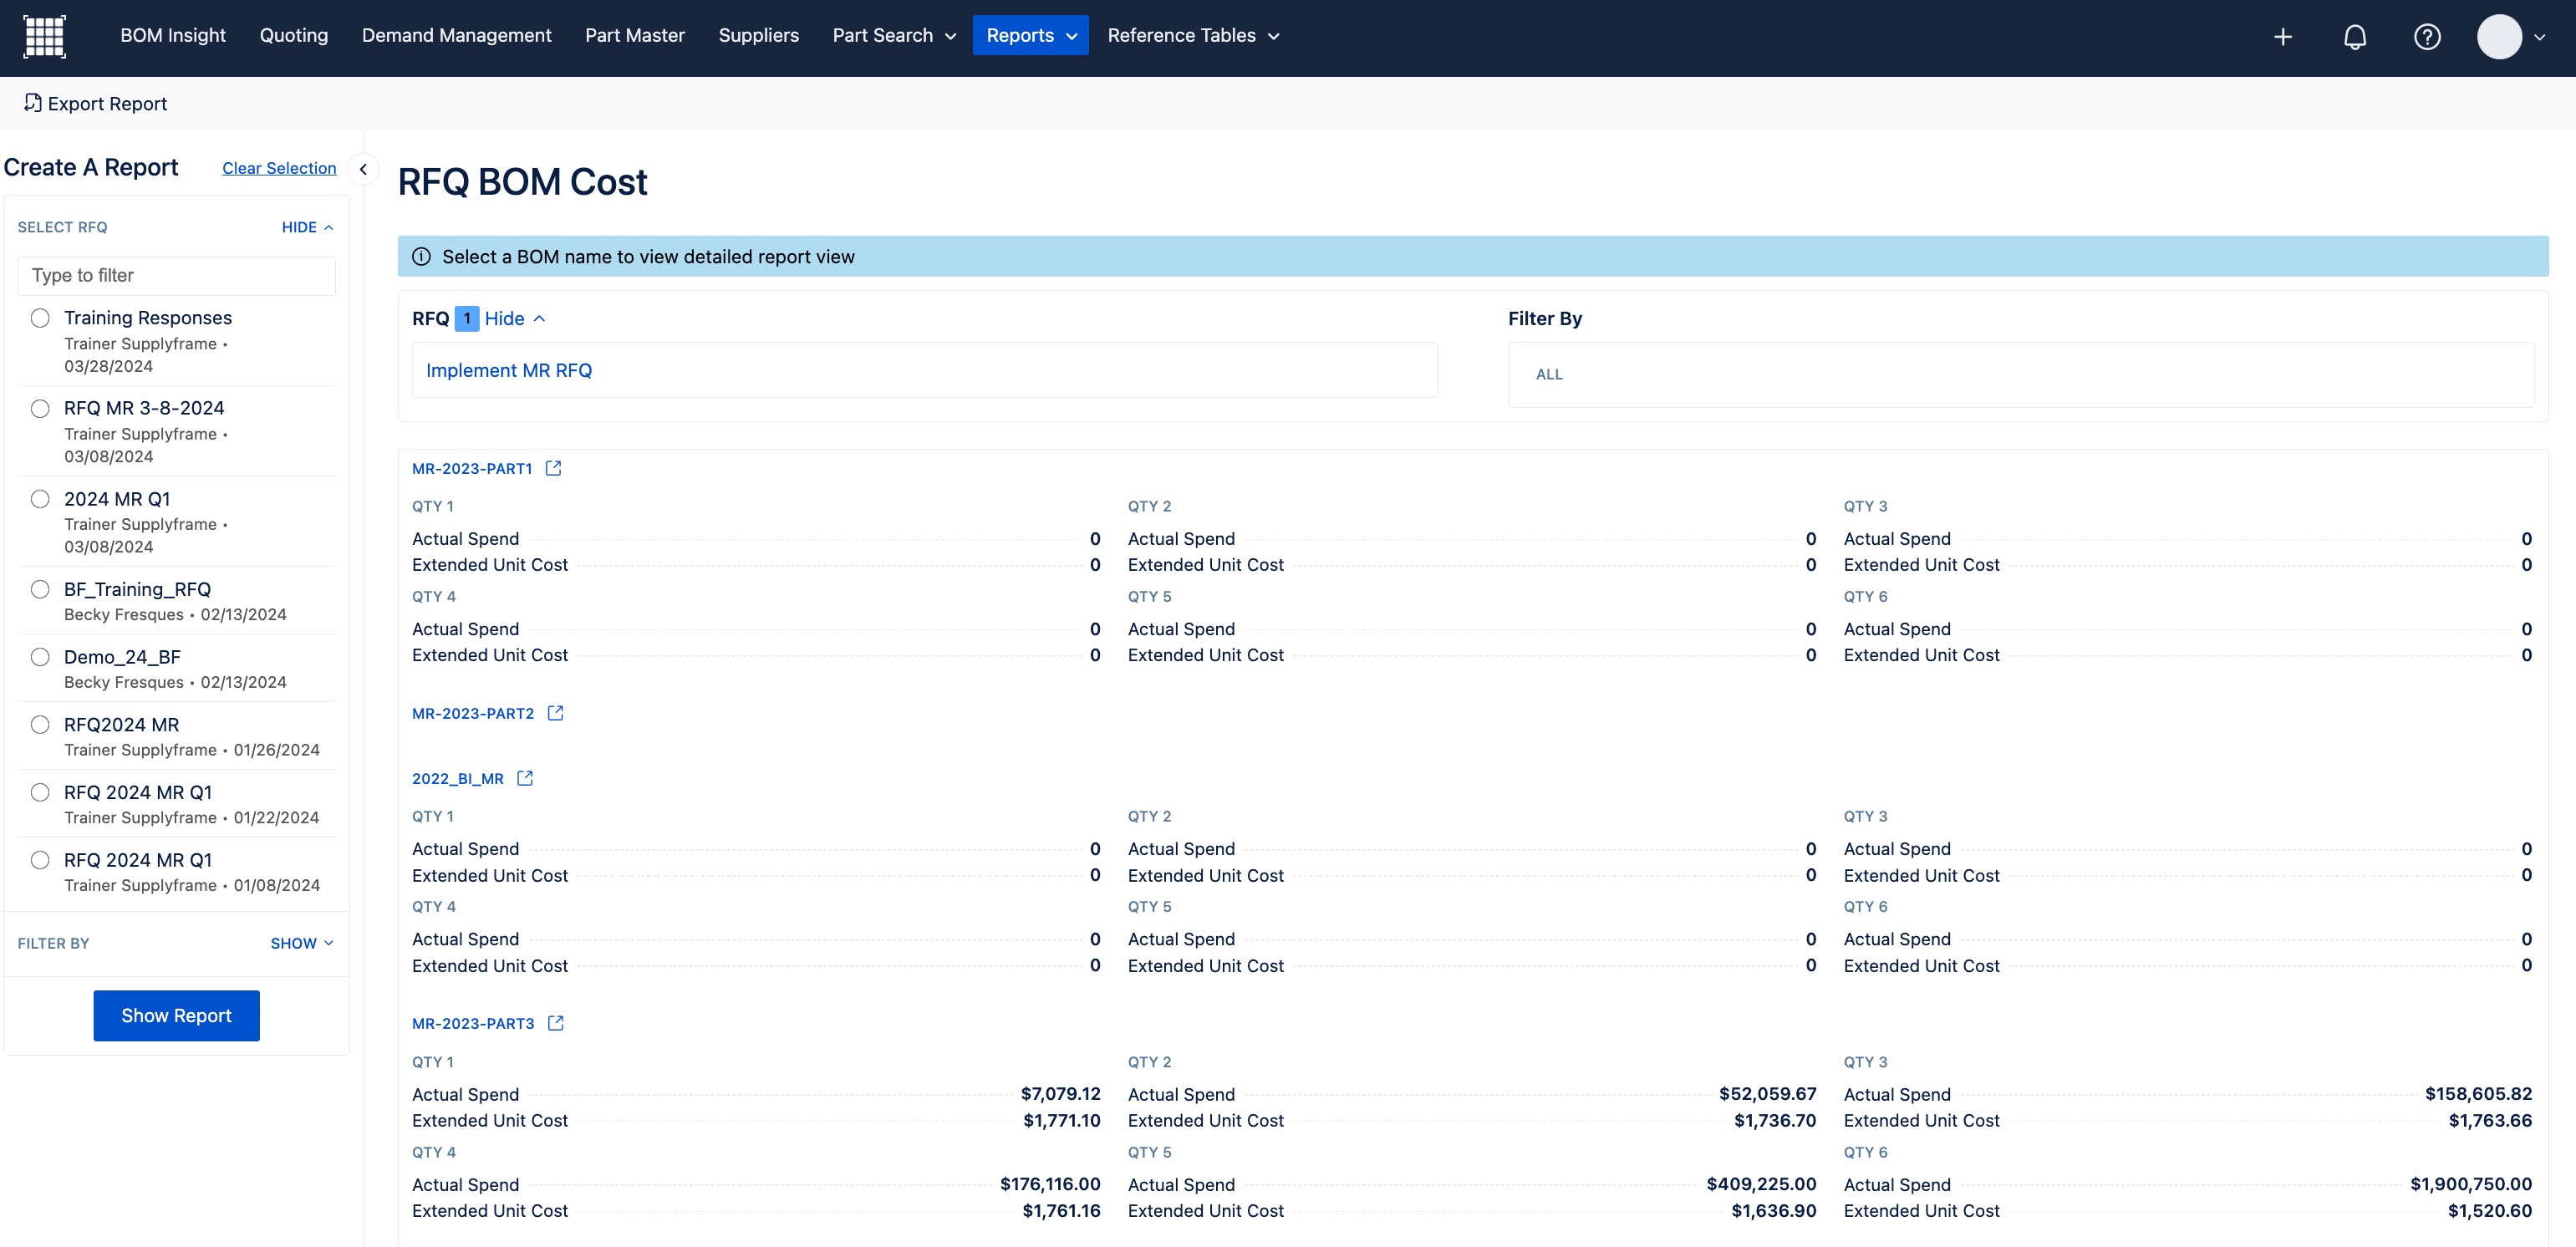This screenshot has height=1247, width=2576.
Task: Click the RFQ count badge 1
Action: pyautogui.click(x=467, y=319)
